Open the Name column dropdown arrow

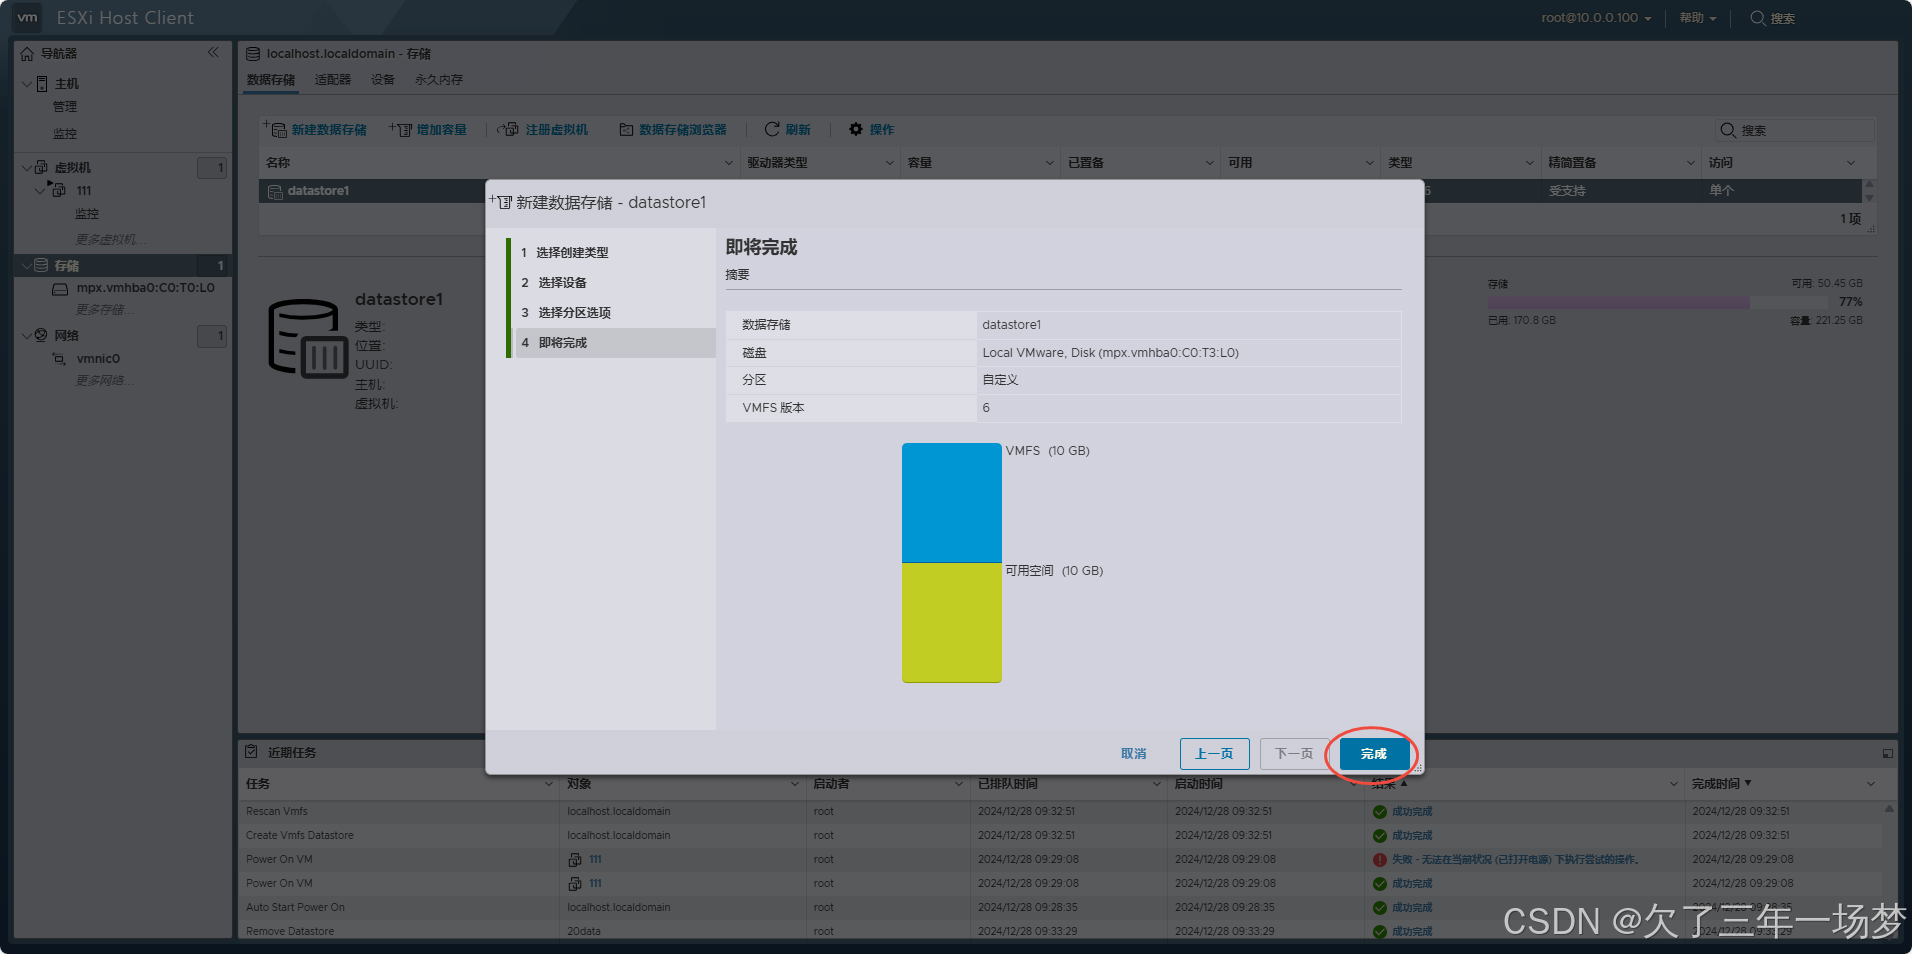pos(728,163)
